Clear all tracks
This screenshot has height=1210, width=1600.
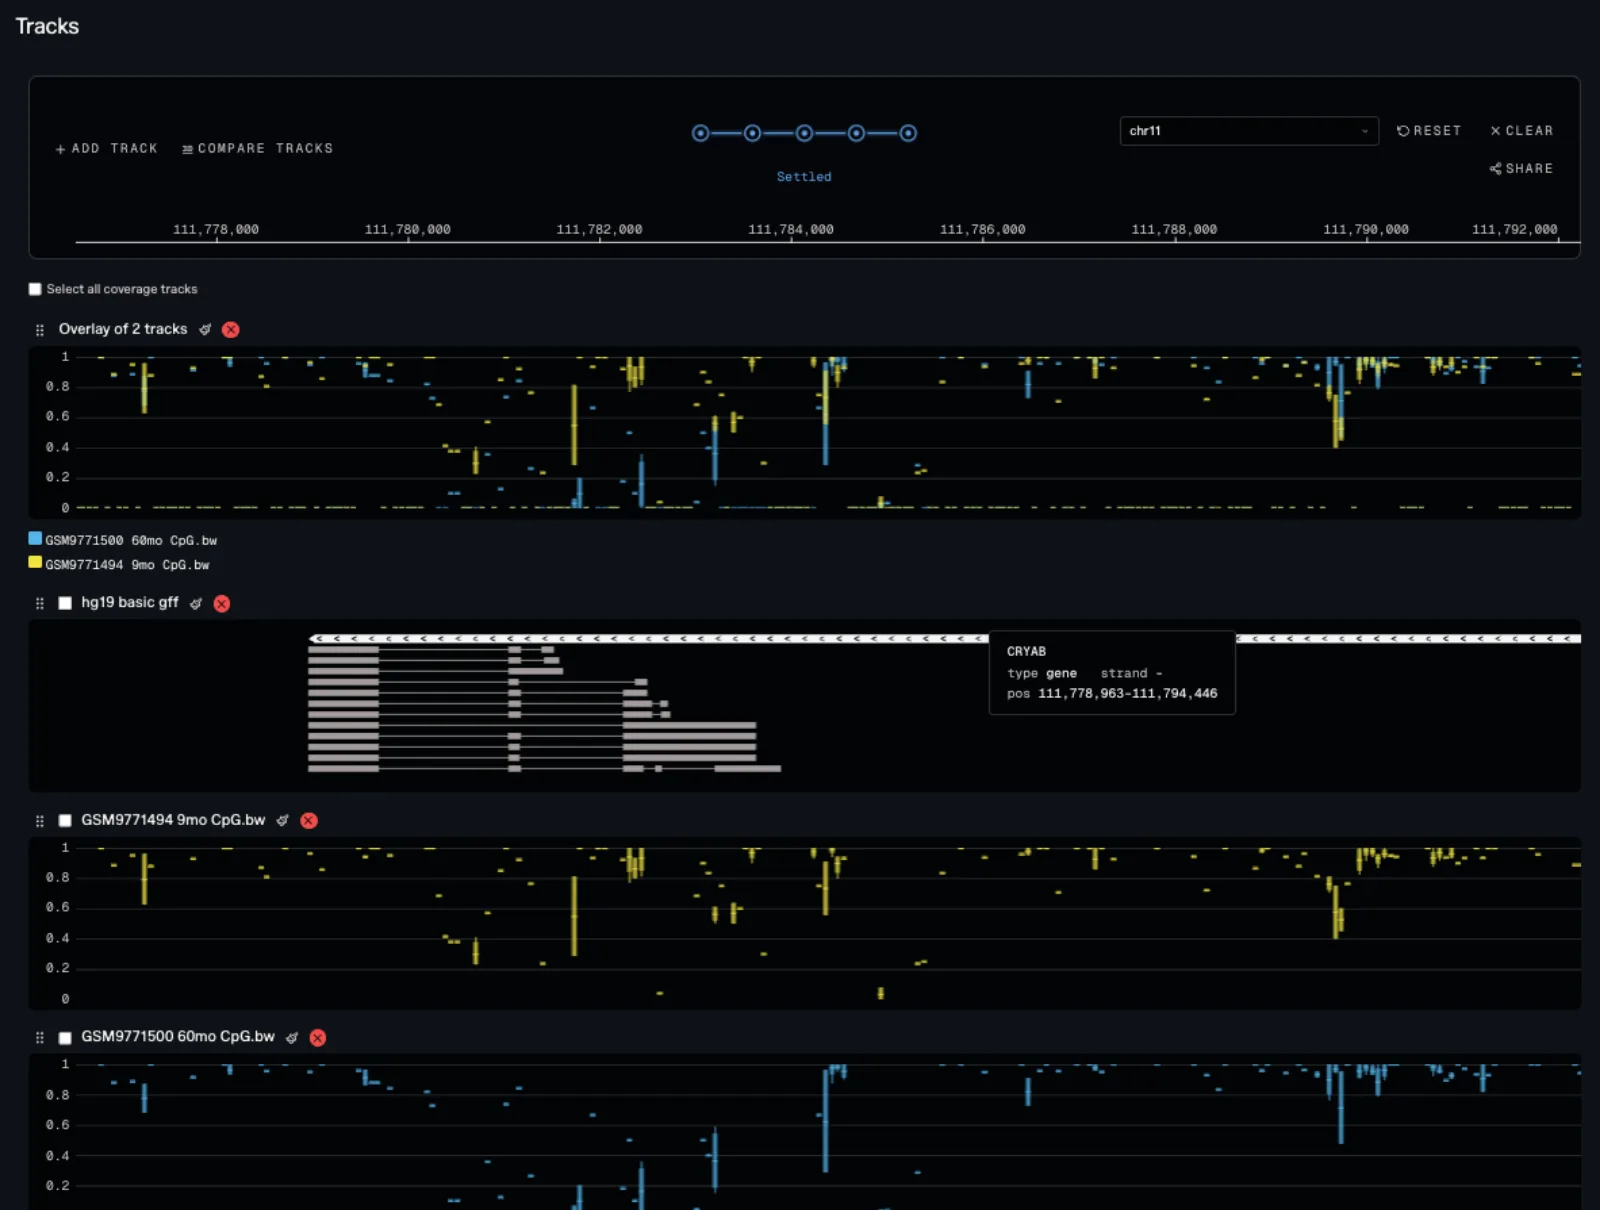tap(1522, 131)
